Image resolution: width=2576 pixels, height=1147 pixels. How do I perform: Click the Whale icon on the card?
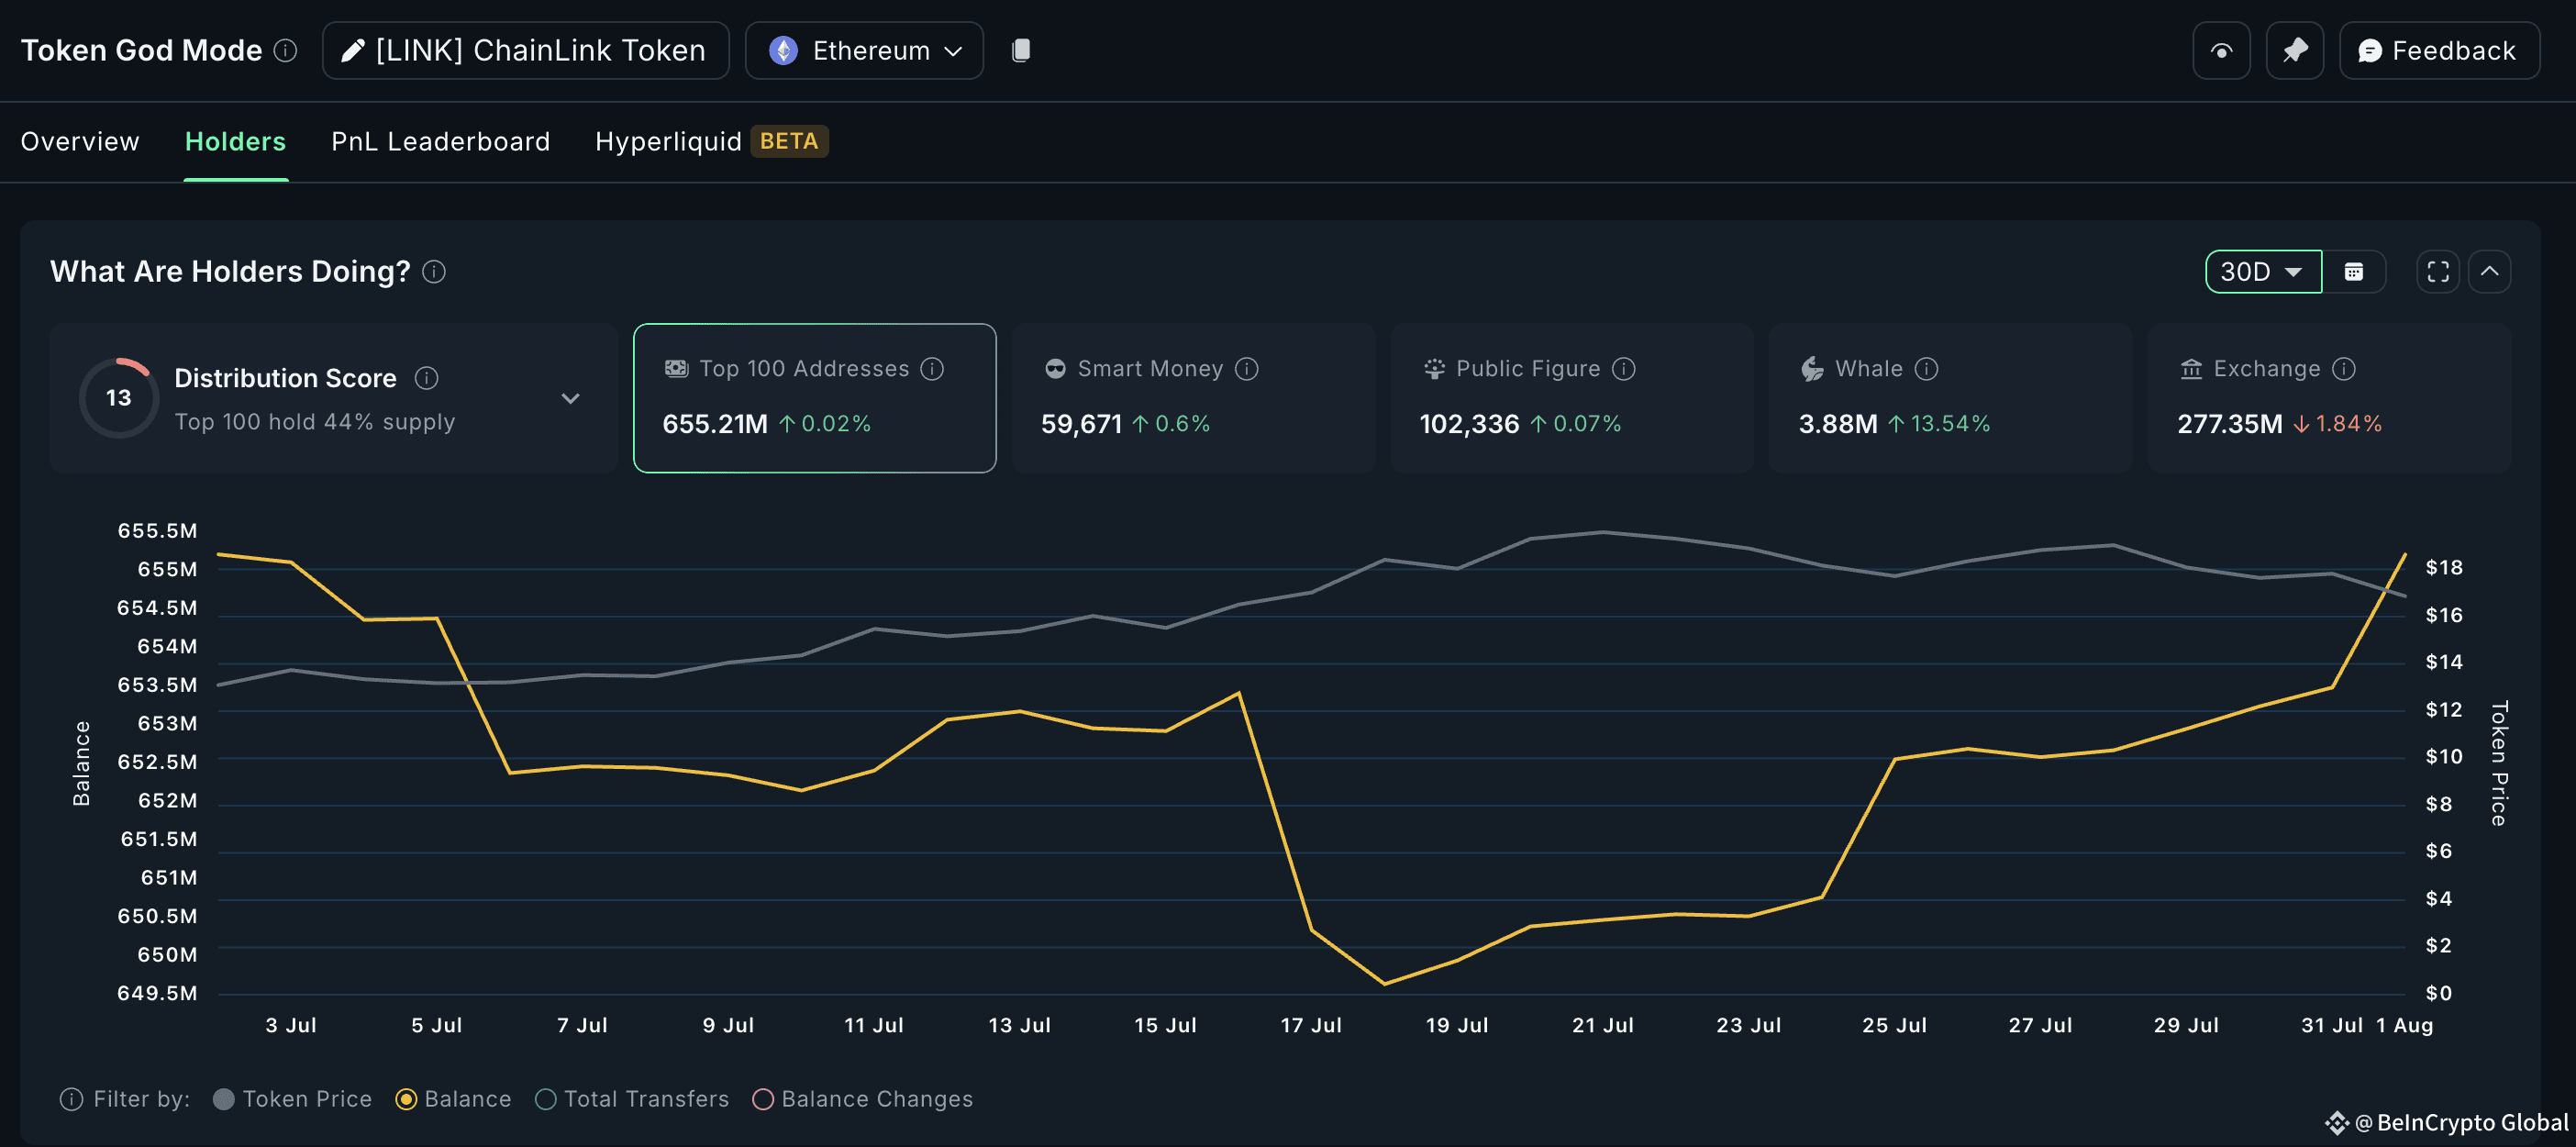[1812, 368]
